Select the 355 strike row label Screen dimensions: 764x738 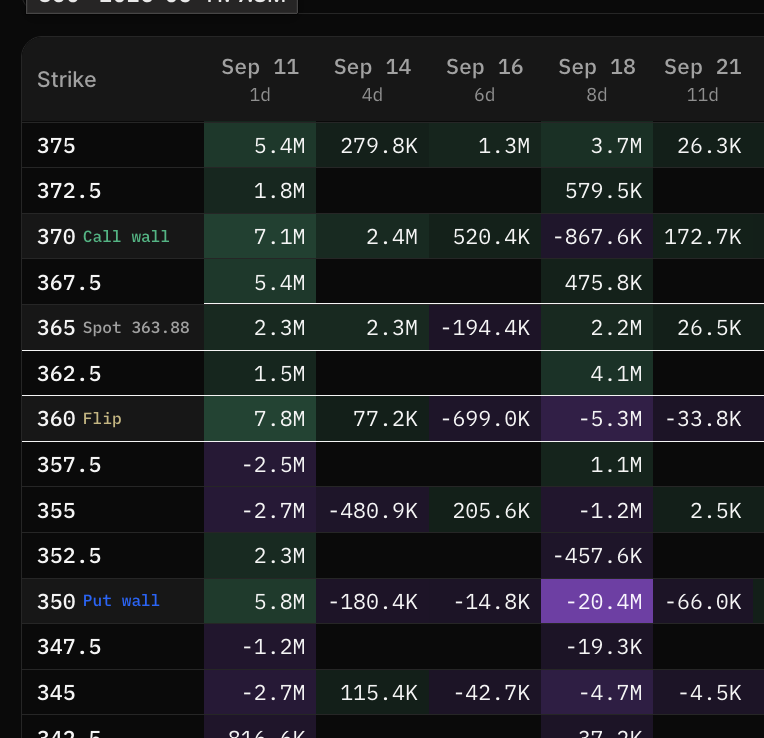pos(57,511)
